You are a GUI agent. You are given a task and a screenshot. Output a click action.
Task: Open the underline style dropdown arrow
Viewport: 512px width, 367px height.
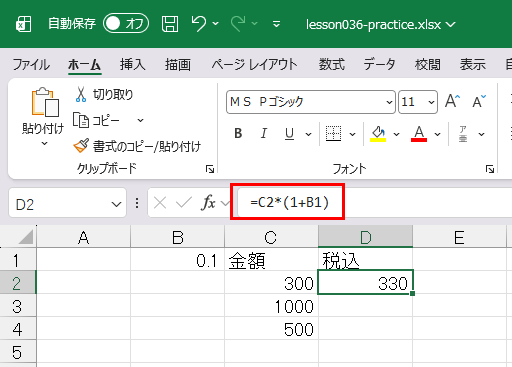pos(308,134)
